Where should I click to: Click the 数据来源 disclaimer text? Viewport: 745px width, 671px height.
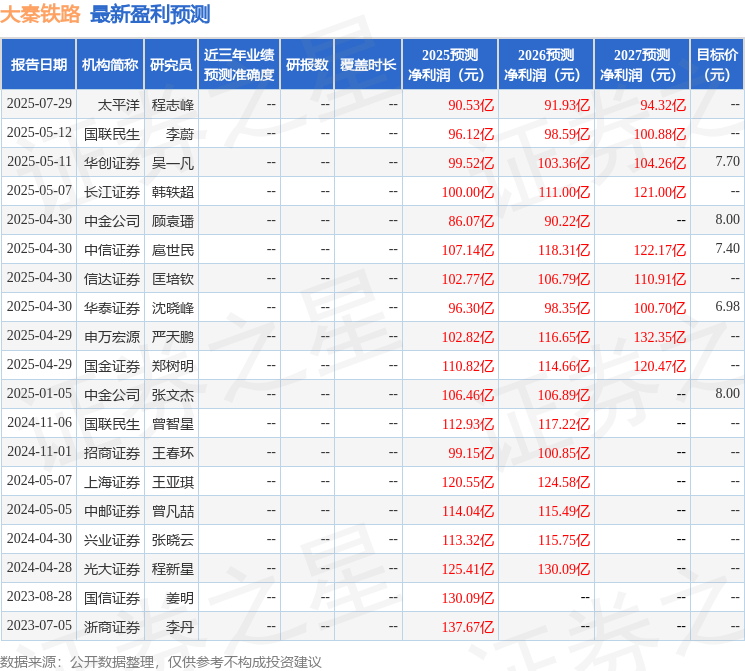tap(161, 661)
